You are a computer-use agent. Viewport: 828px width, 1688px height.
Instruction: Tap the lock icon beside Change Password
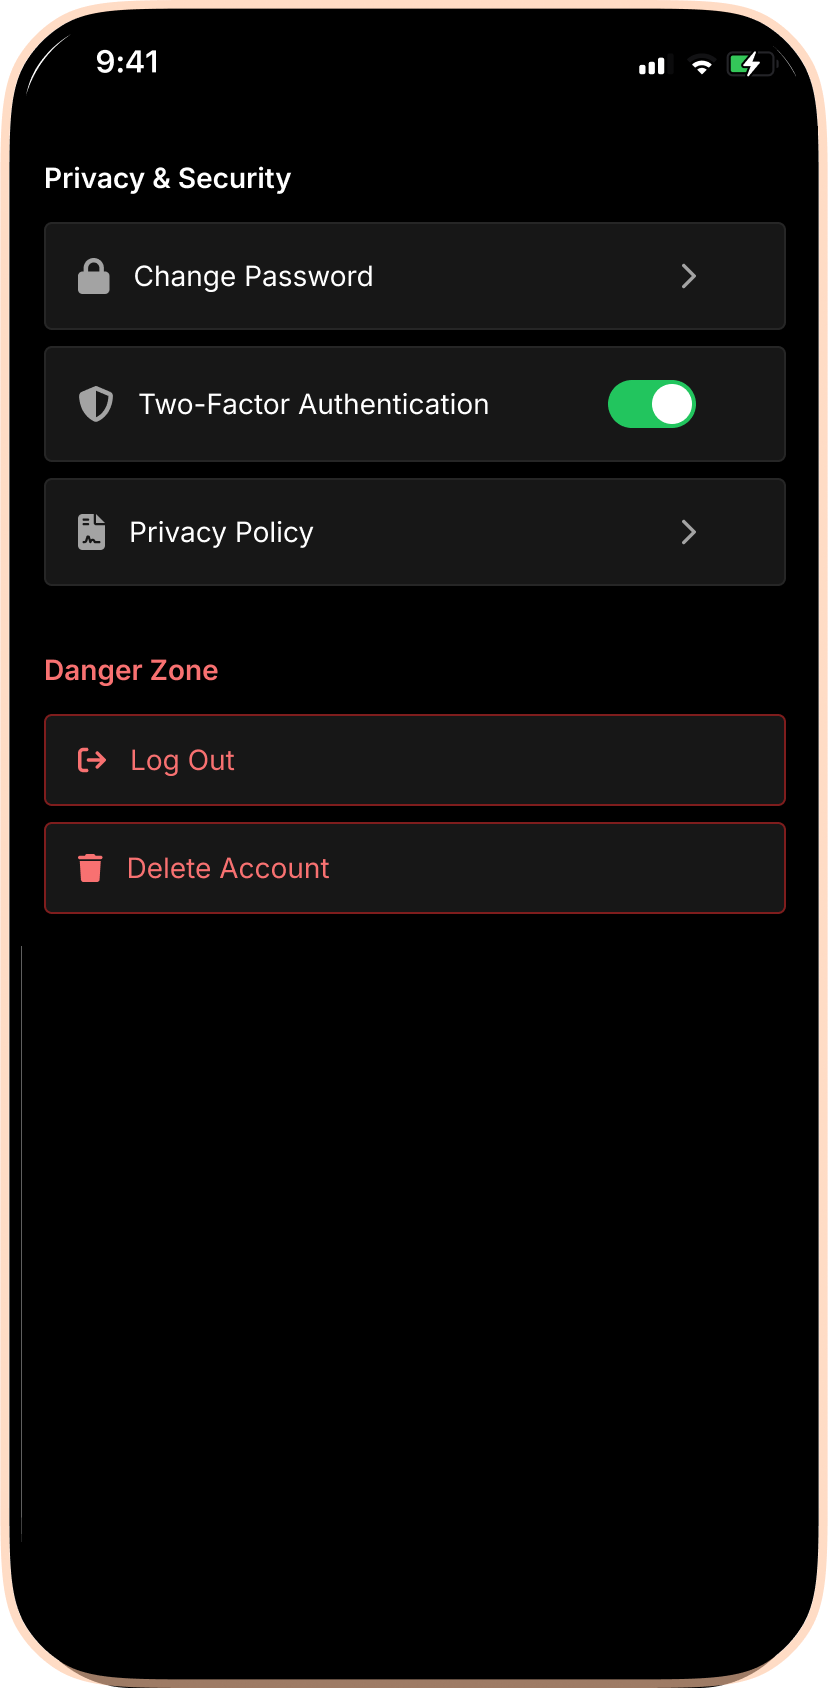[x=94, y=276]
